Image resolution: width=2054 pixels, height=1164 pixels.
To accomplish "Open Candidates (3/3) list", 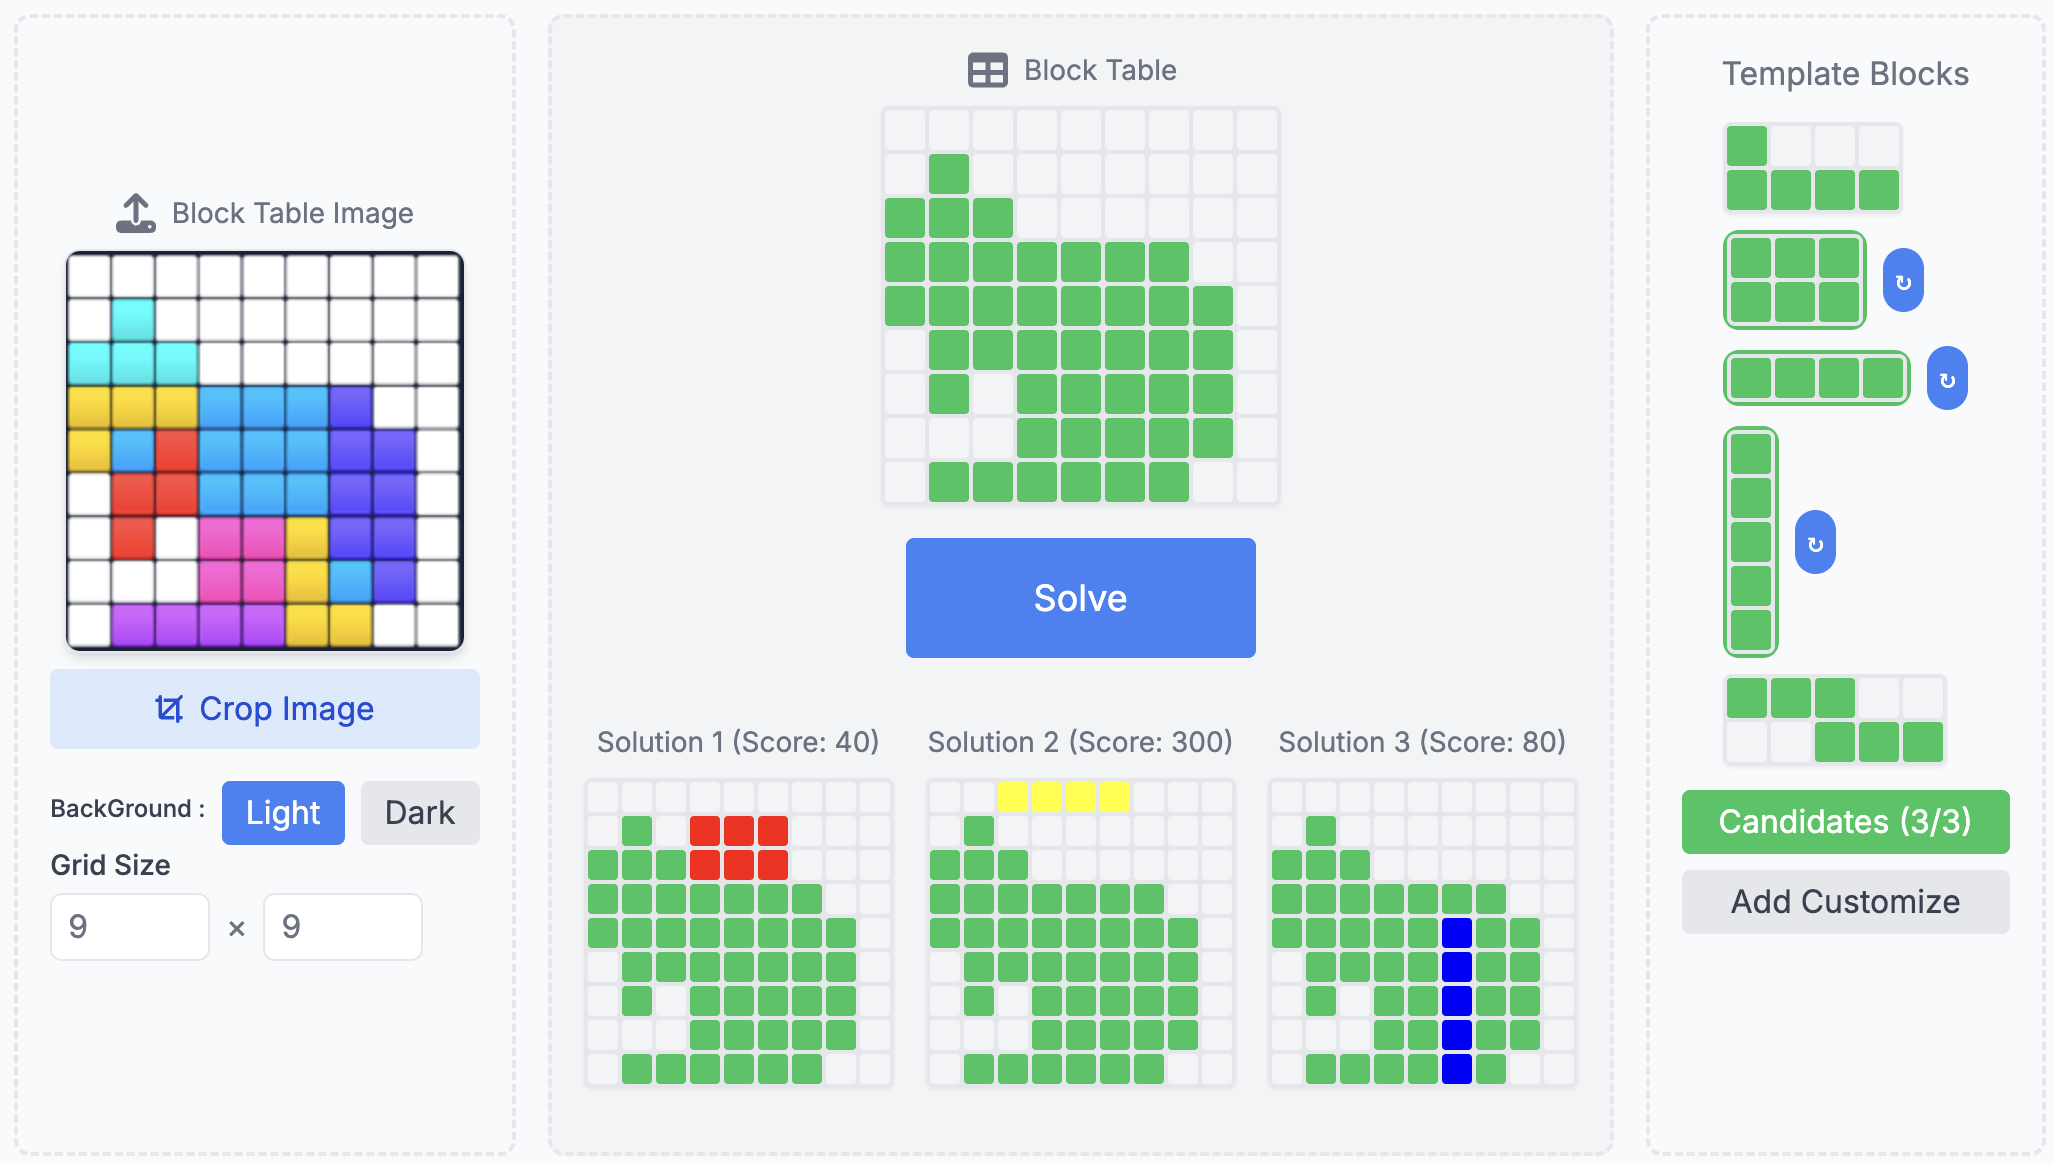I will tap(1845, 822).
